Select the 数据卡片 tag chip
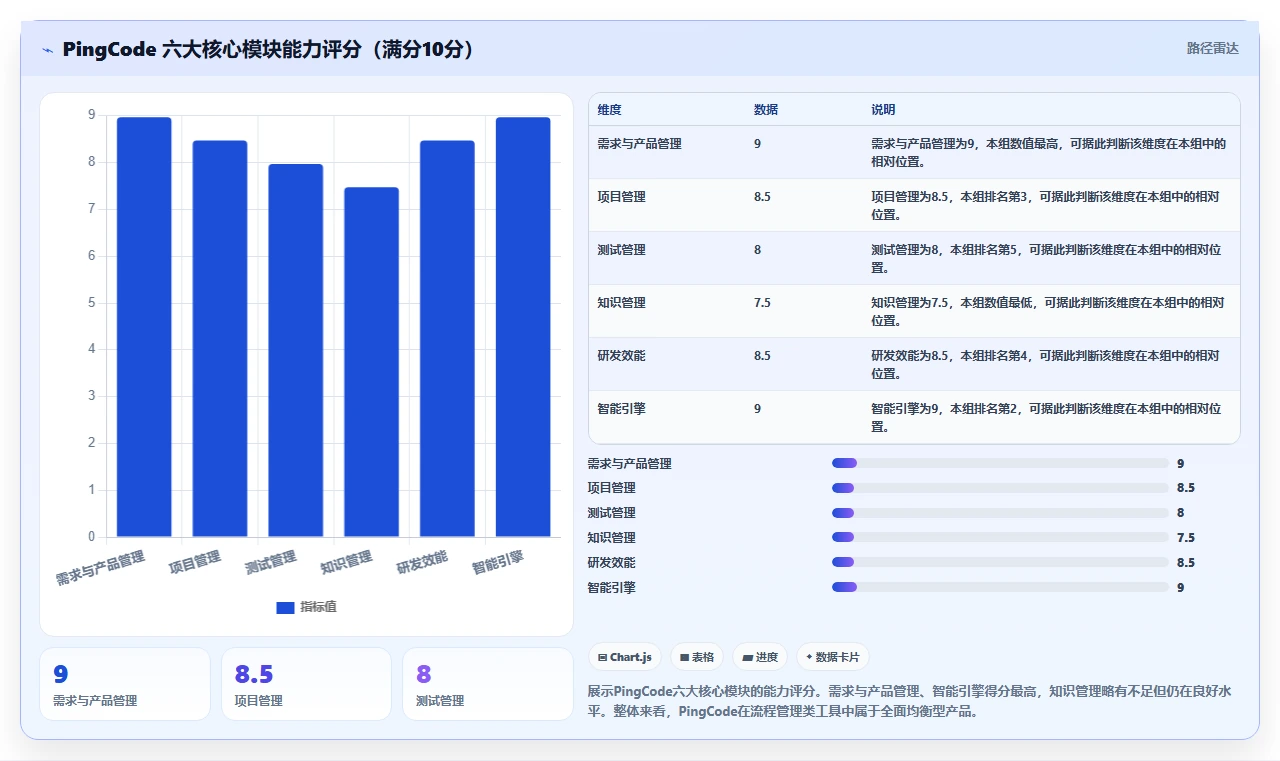Viewport: 1280px width, 761px height. coord(833,657)
